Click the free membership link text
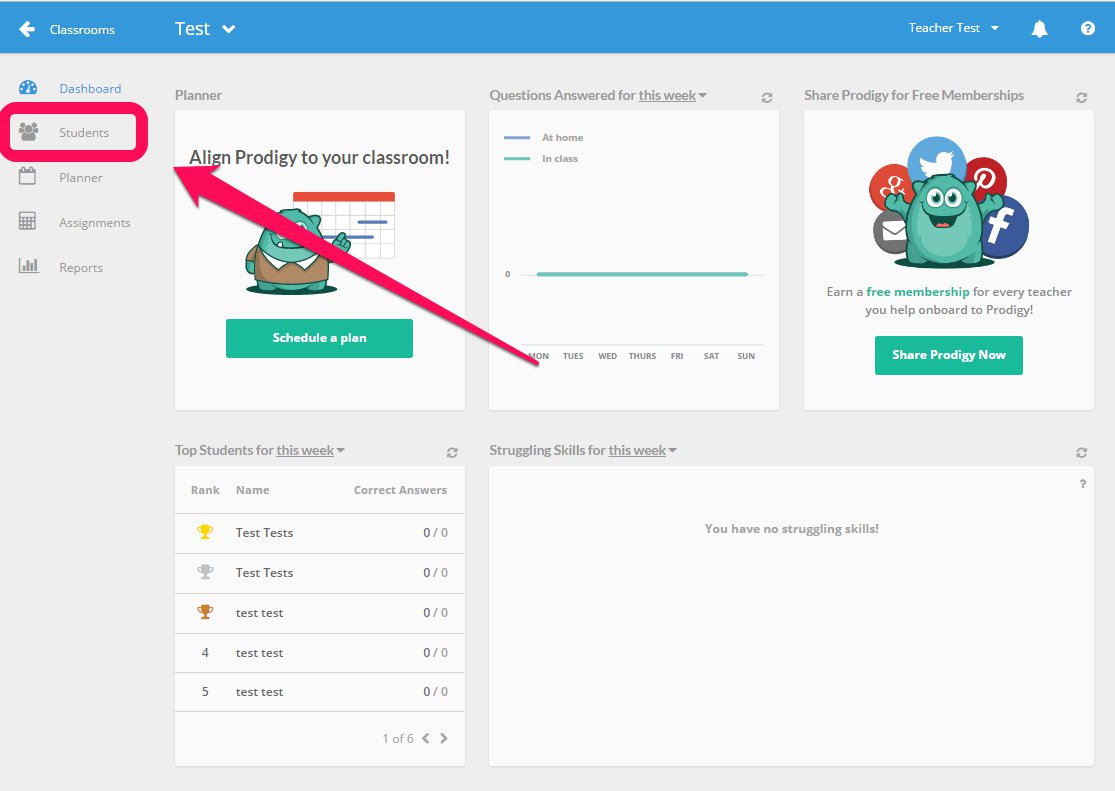Image resolution: width=1115 pixels, height=791 pixels. point(917,292)
